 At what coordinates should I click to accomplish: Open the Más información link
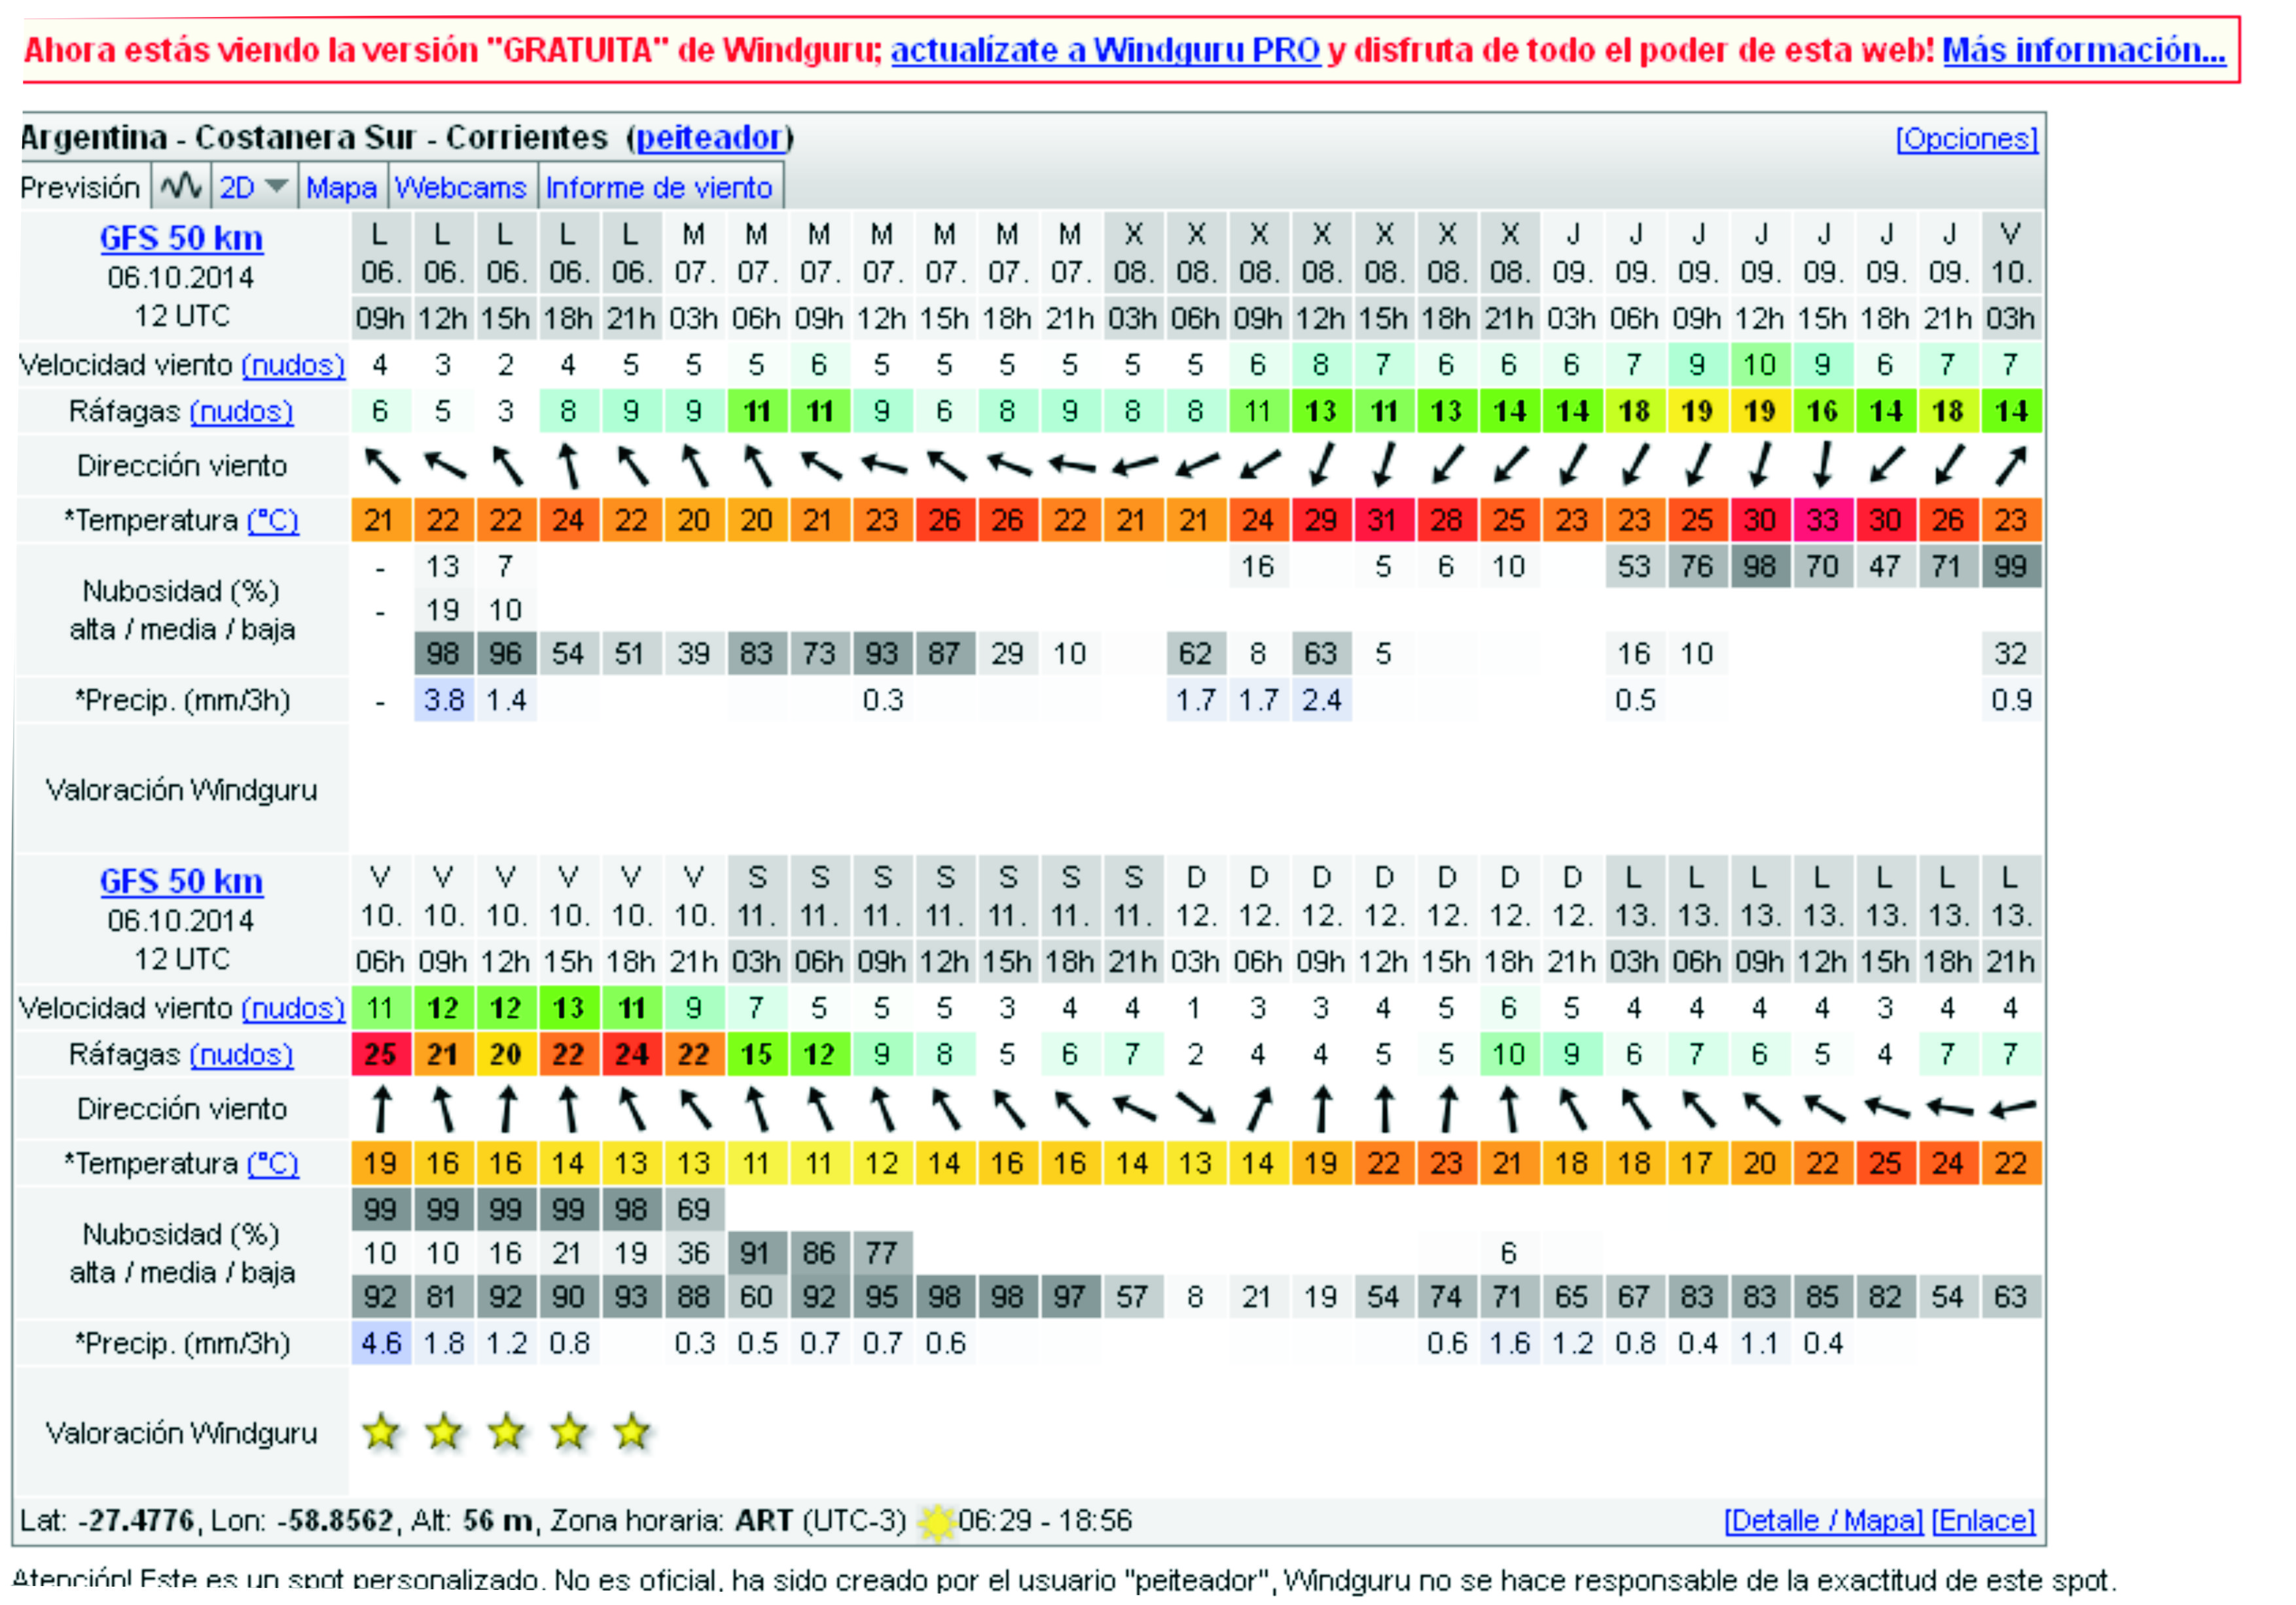2084,50
